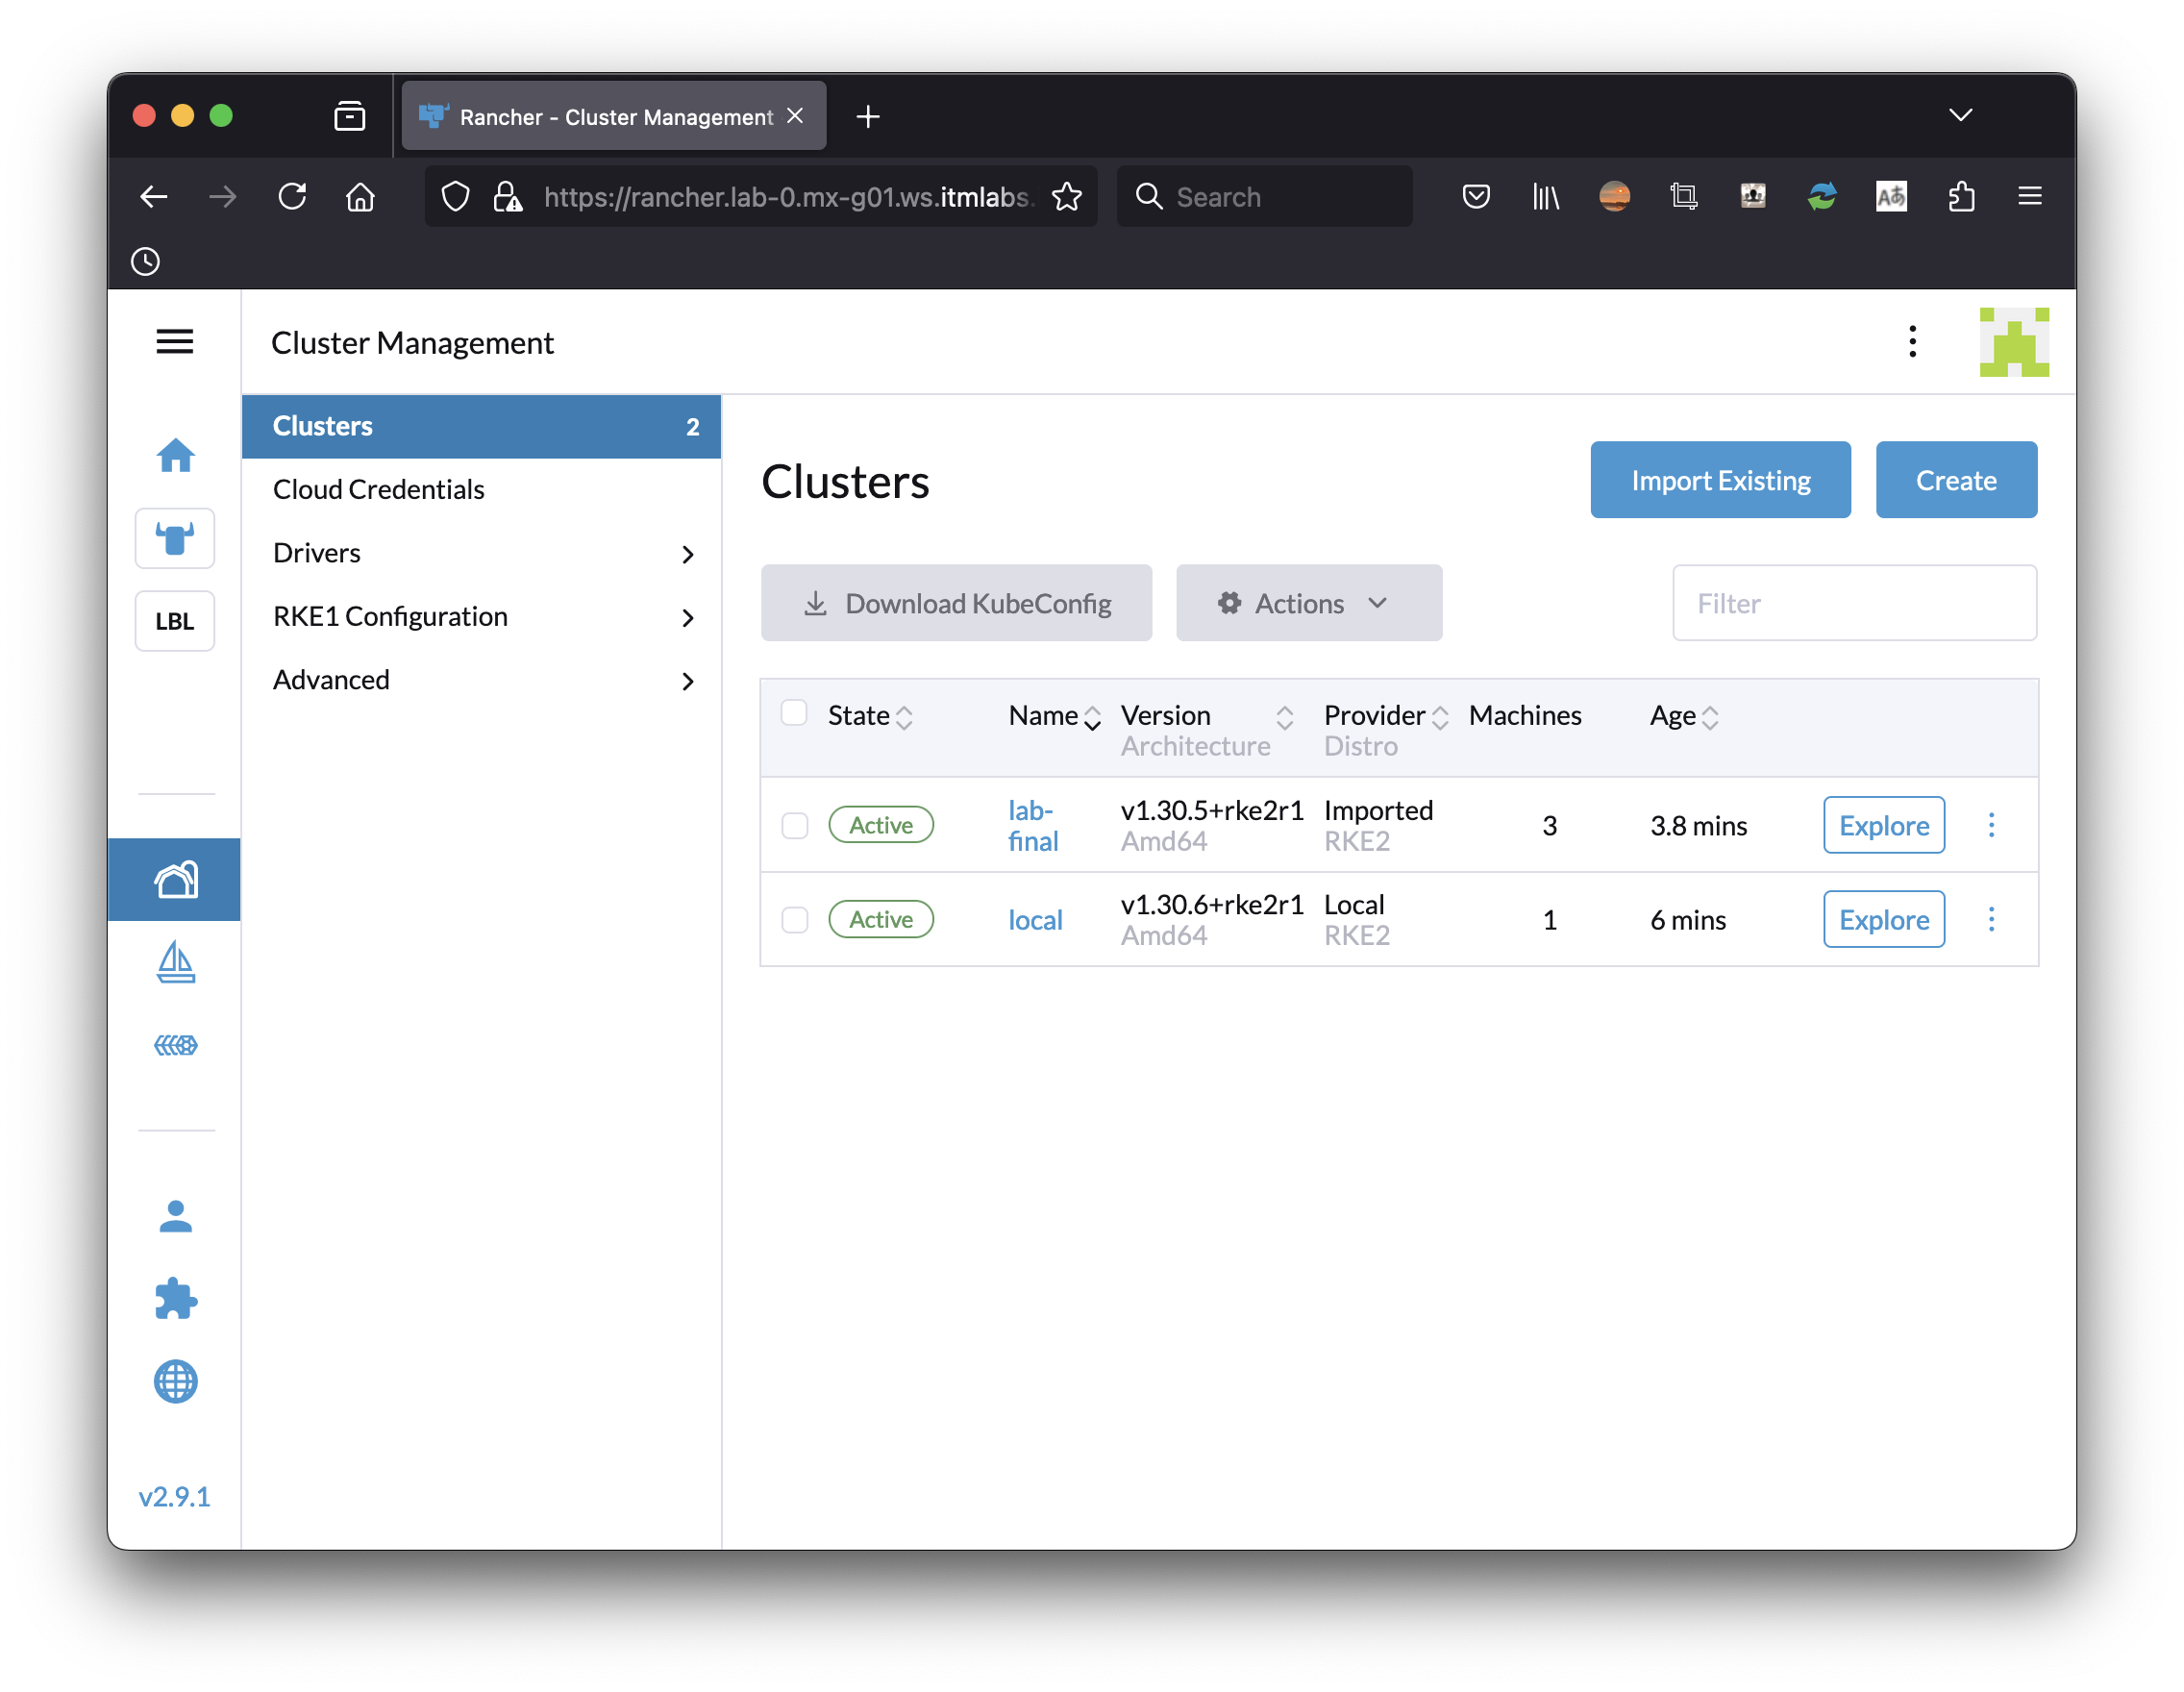Open Firefox tracking protection shield
The height and width of the screenshot is (1692, 2184).
pos(455,196)
